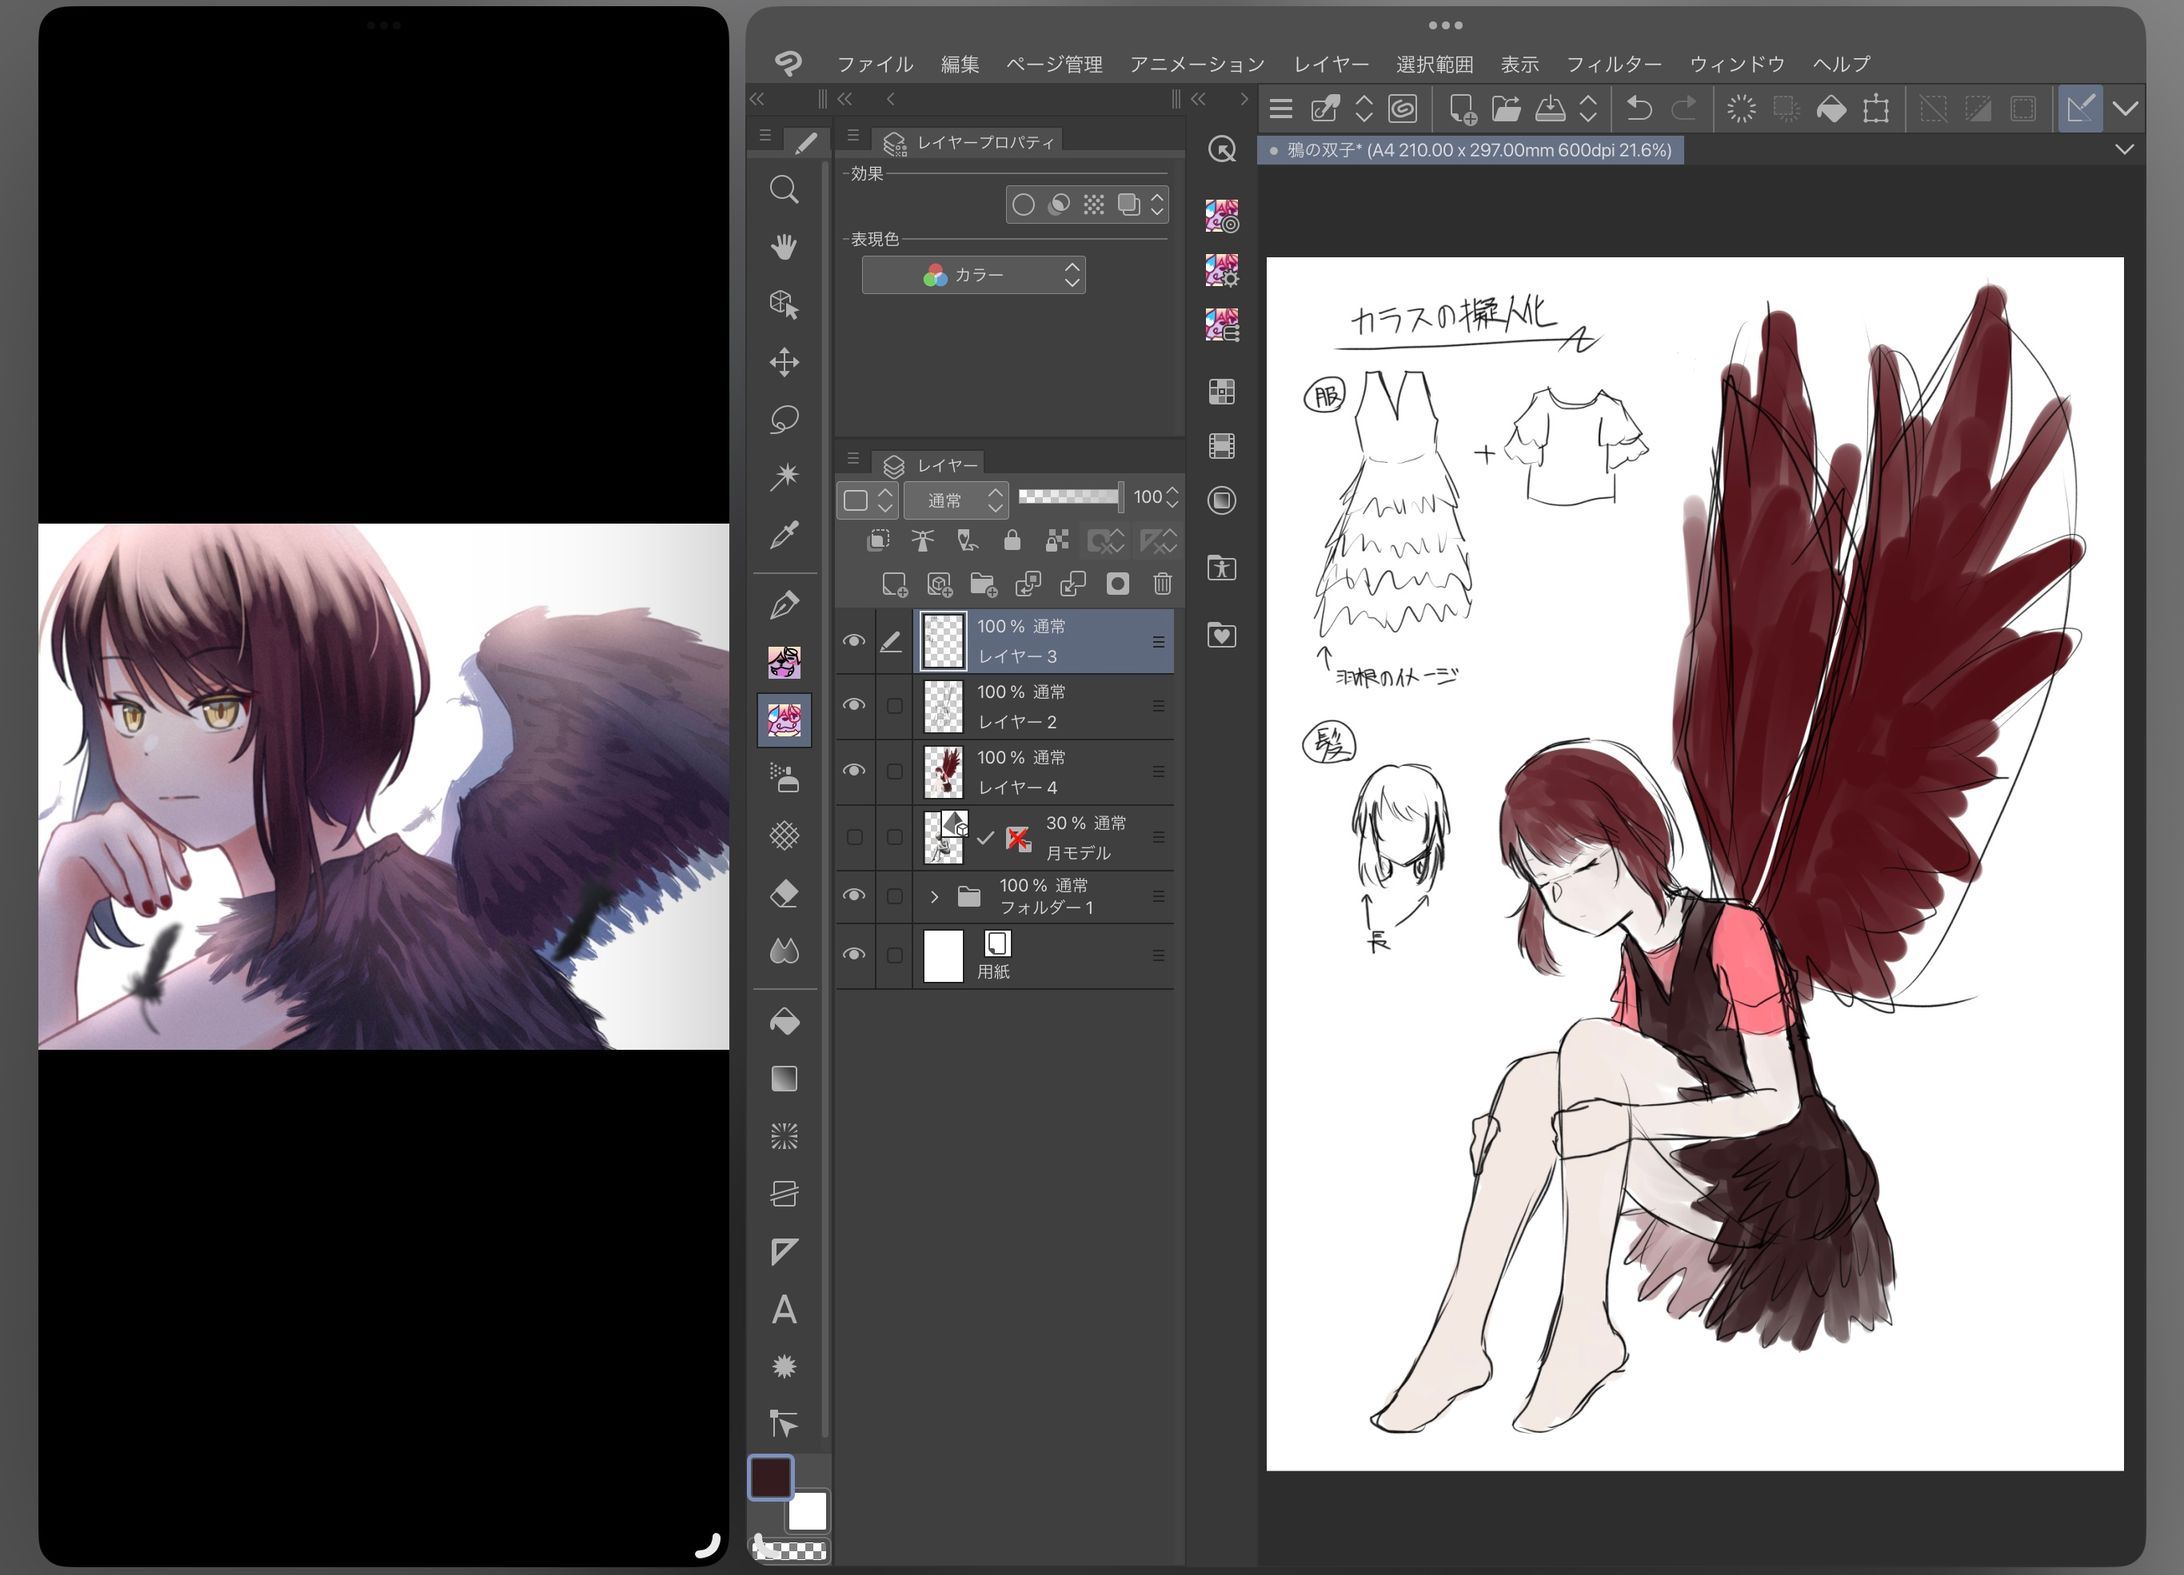Click Create new layer folder icon

pos(983,583)
